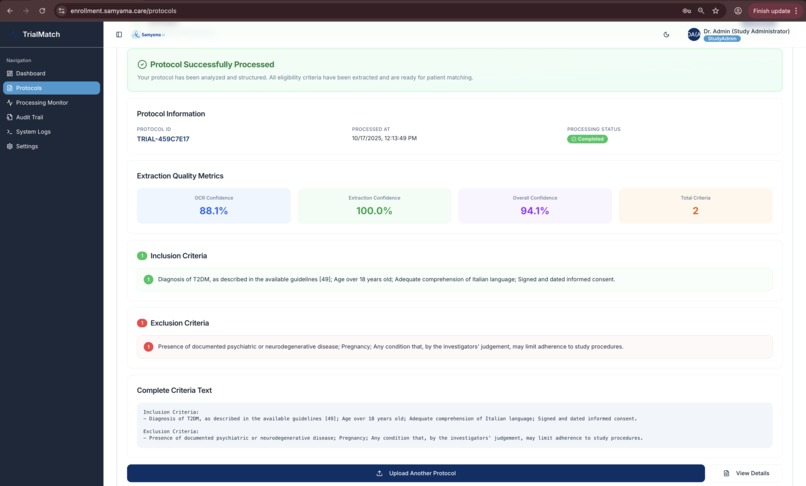Click the Samyama logo in header

148,34
